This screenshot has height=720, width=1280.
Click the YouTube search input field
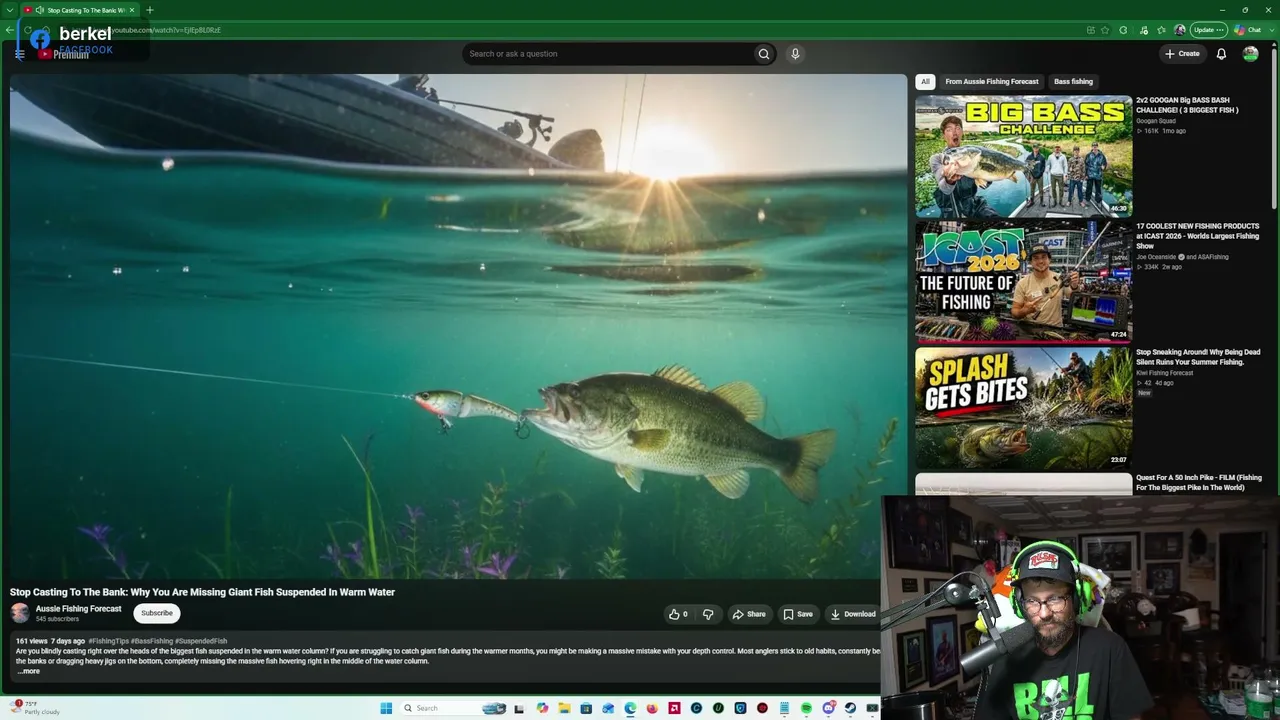point(607,54)
